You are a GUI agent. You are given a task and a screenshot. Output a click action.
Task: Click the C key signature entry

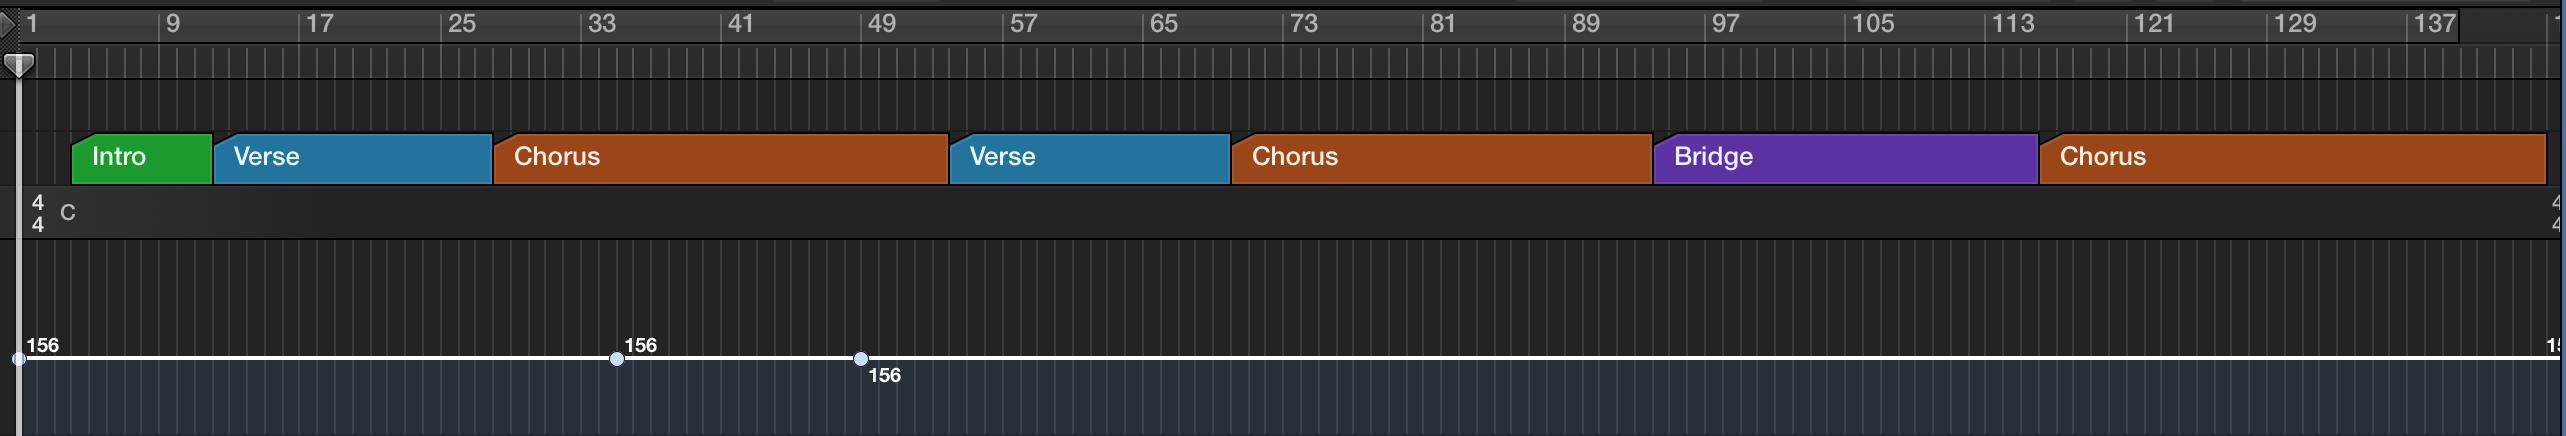[x=68, y=212]
